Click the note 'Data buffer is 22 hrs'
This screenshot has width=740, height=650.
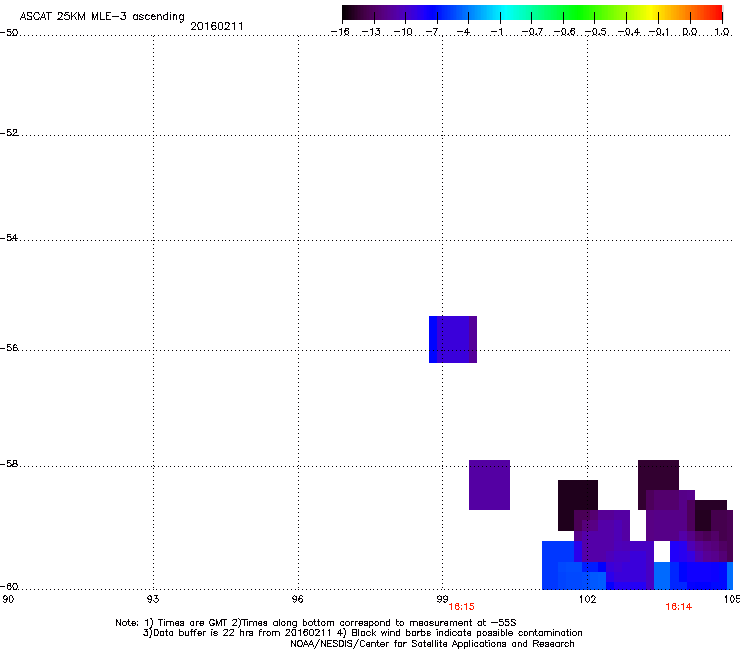point(199,633)
